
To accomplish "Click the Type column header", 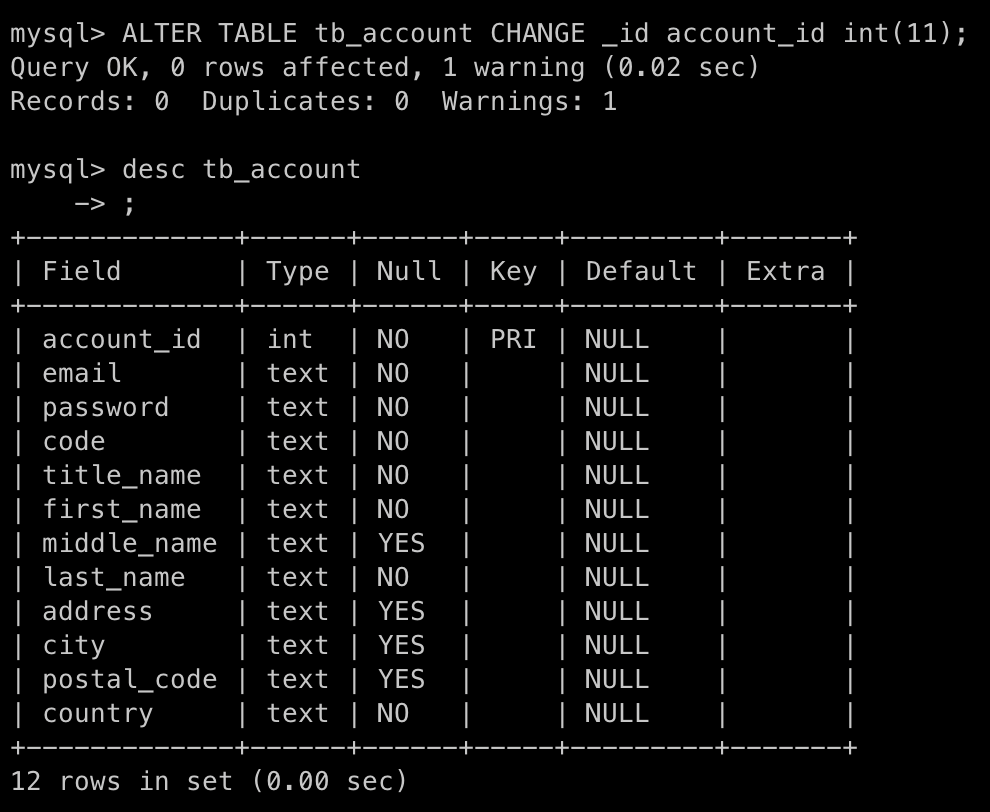I will point(297,272).
